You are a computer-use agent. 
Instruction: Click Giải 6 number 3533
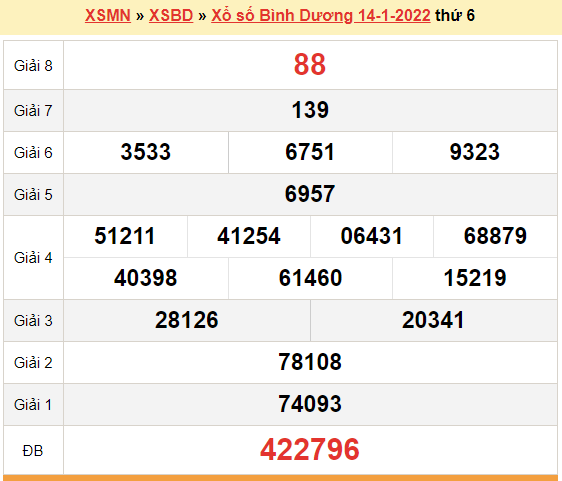(x=146, y=152)
